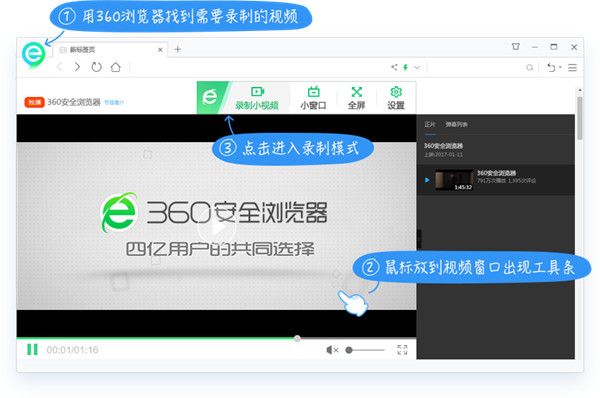Click the address bar input field

[x=260, y=67]
